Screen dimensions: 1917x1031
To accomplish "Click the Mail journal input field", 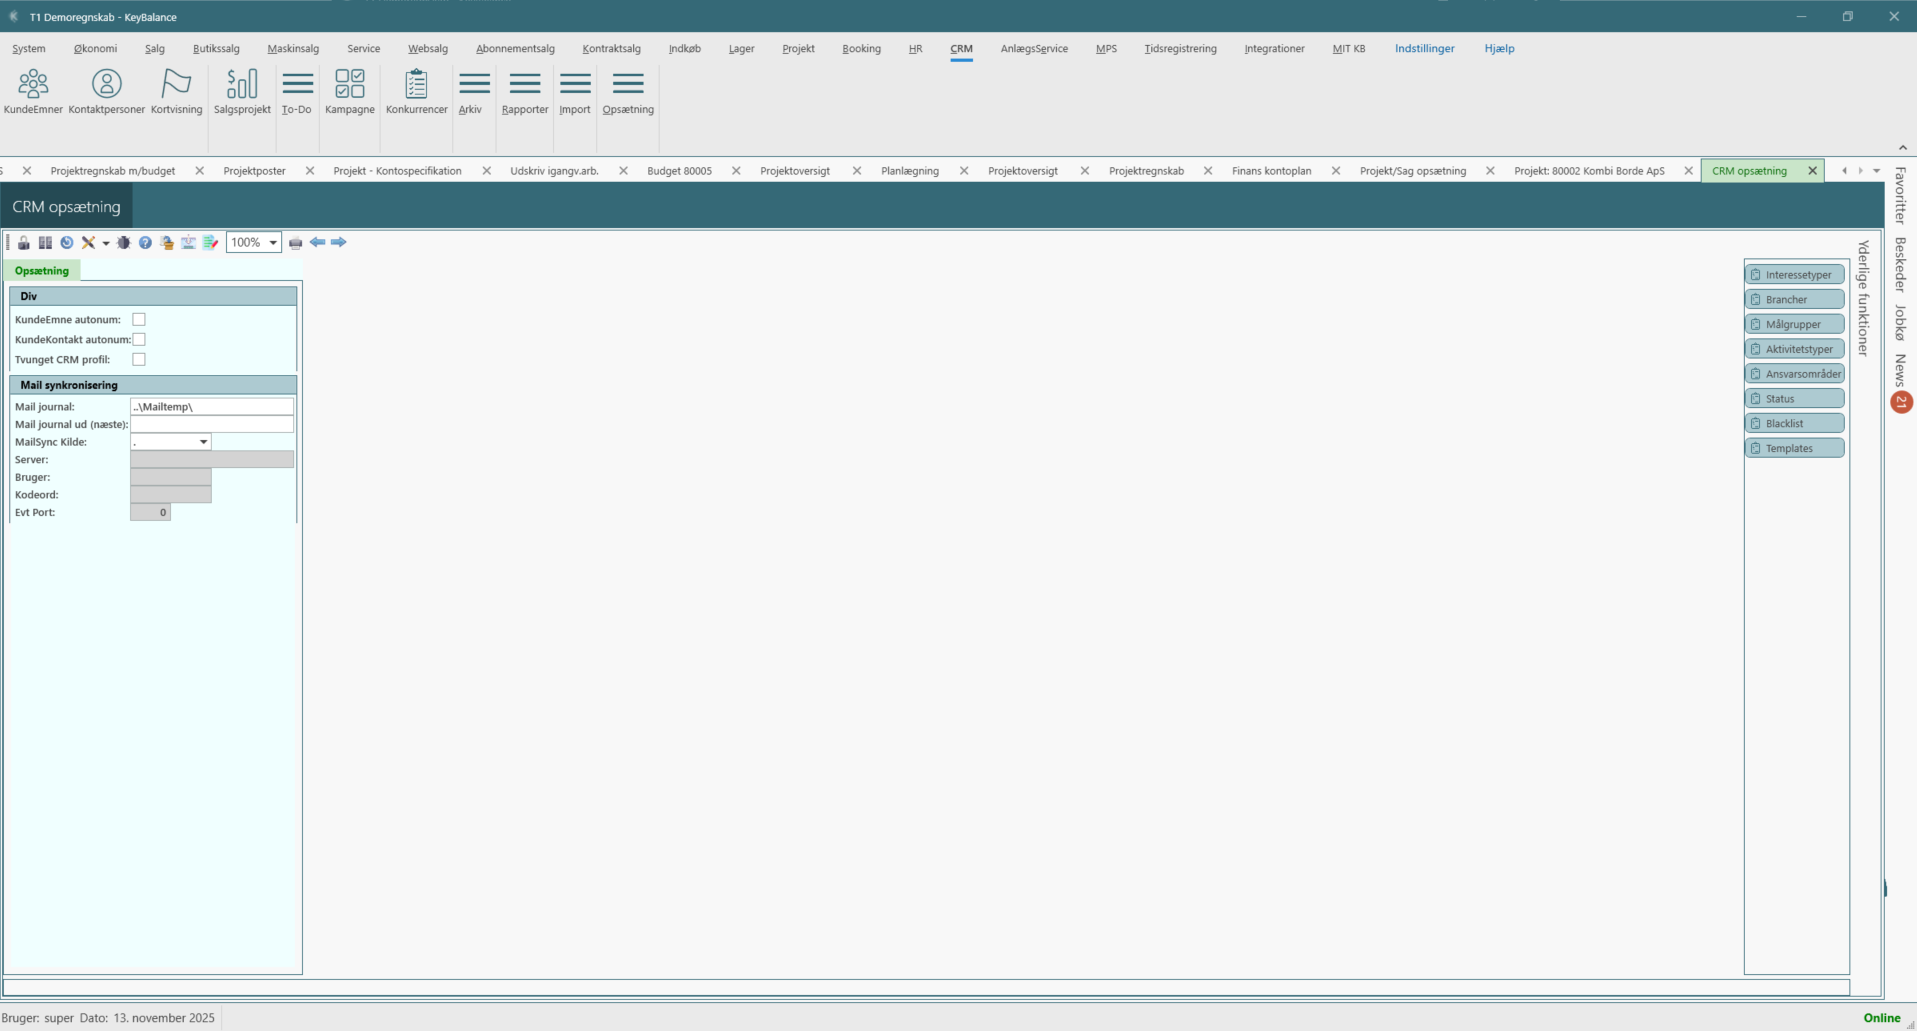I will (x=212, y=407).
